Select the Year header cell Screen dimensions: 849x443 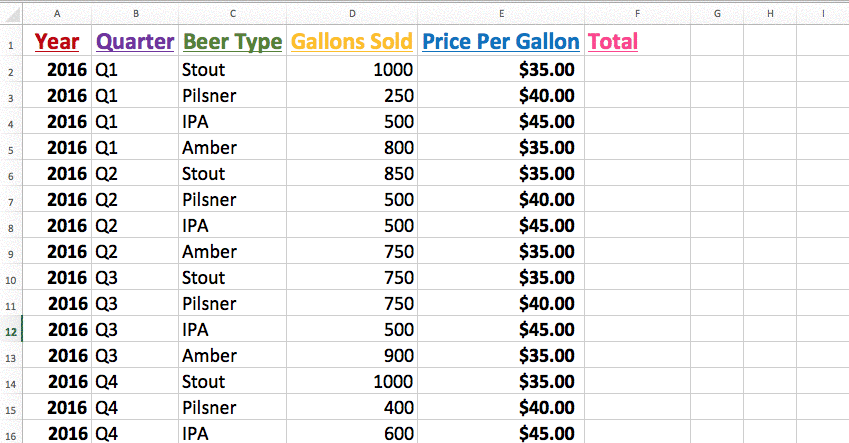(56, 42)
